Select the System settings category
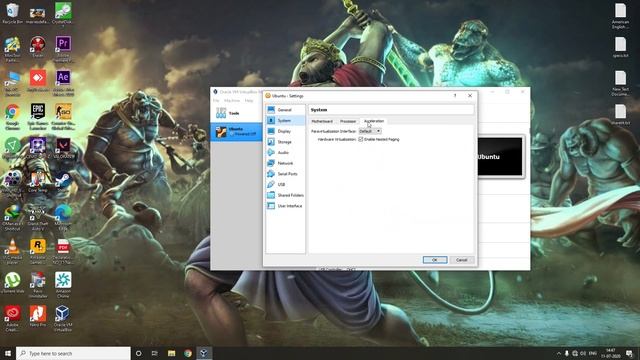The width and height of the screenshot is (640, 360). [x=285, y=120]
